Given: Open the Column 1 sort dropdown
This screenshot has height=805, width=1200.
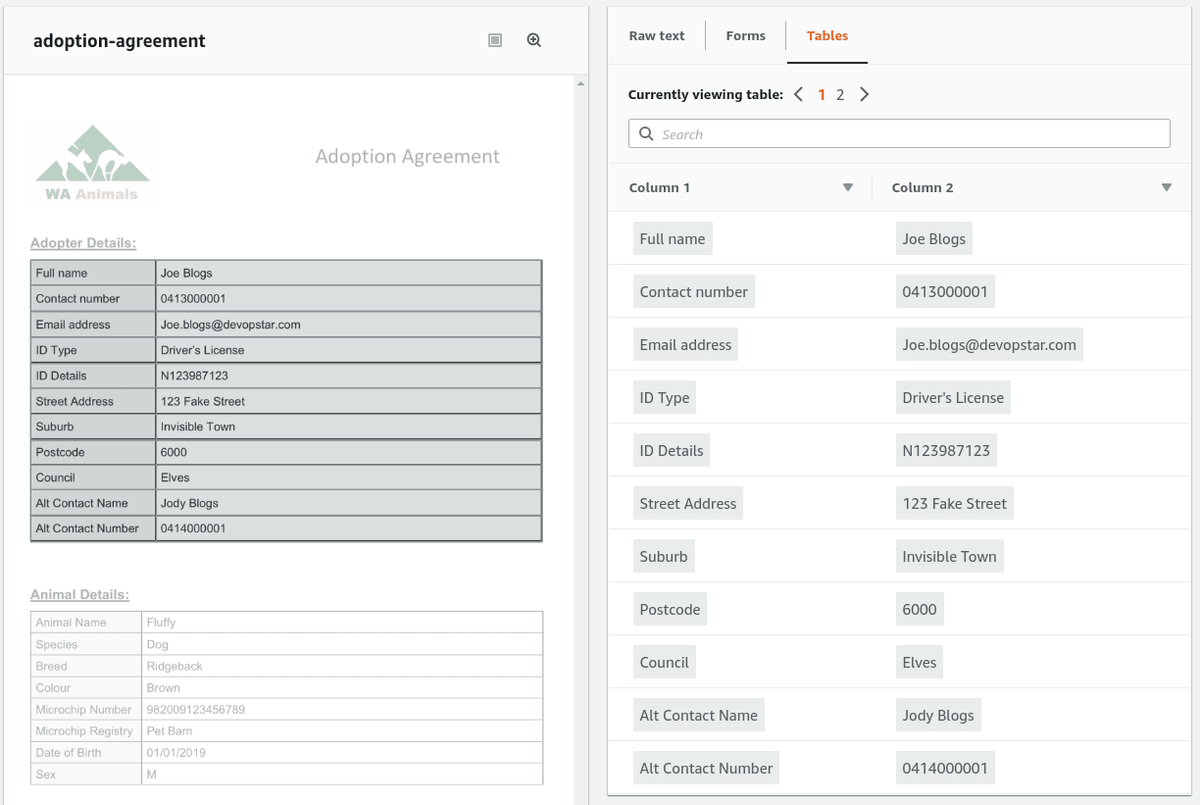Looking at the screenshot, I should pos(847,187).
